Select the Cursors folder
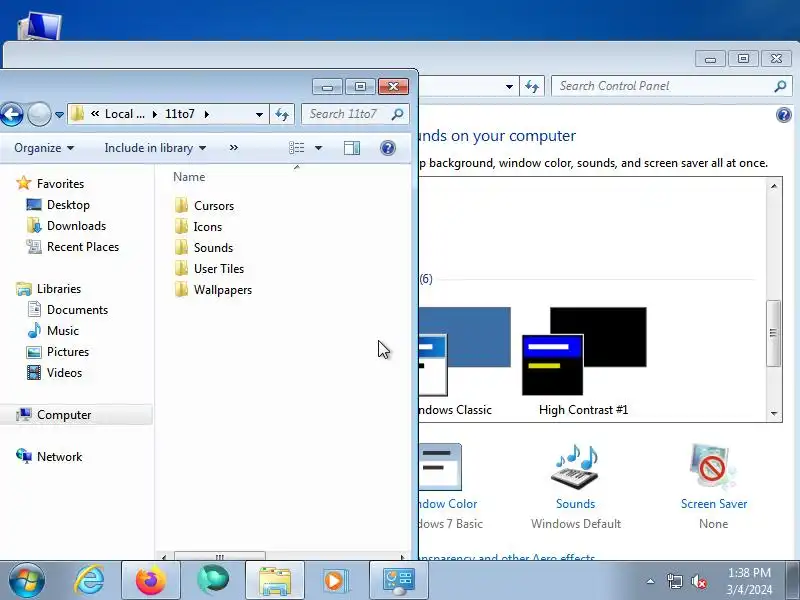800x600 pixels. (204, 206)
